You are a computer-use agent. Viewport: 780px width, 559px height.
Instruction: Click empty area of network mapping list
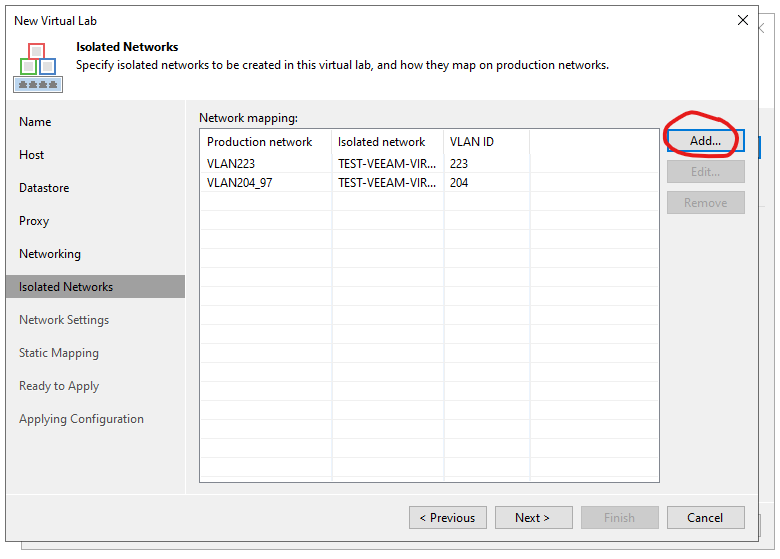tap(429, 338)
